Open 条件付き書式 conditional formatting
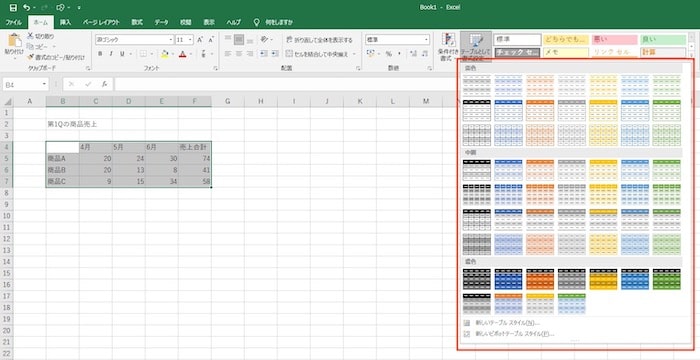The image size is (700, 360). coord(448,47)
